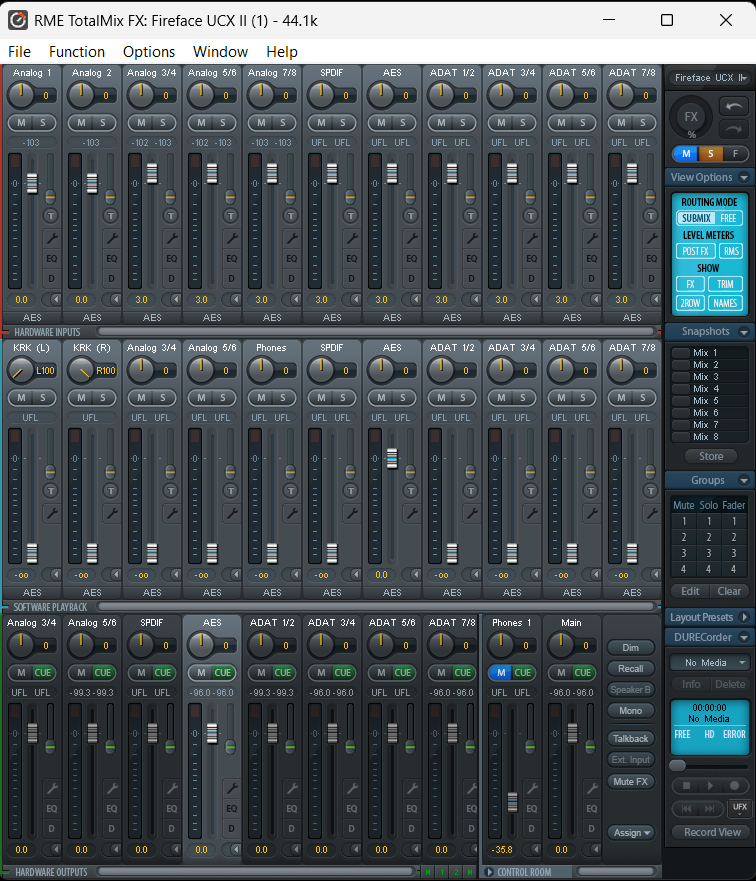The height and width of the screenshot is (881, 756).
Task: Click the KRK (L) pan knob
Action: pyautogui.click(x=20, y=370)
